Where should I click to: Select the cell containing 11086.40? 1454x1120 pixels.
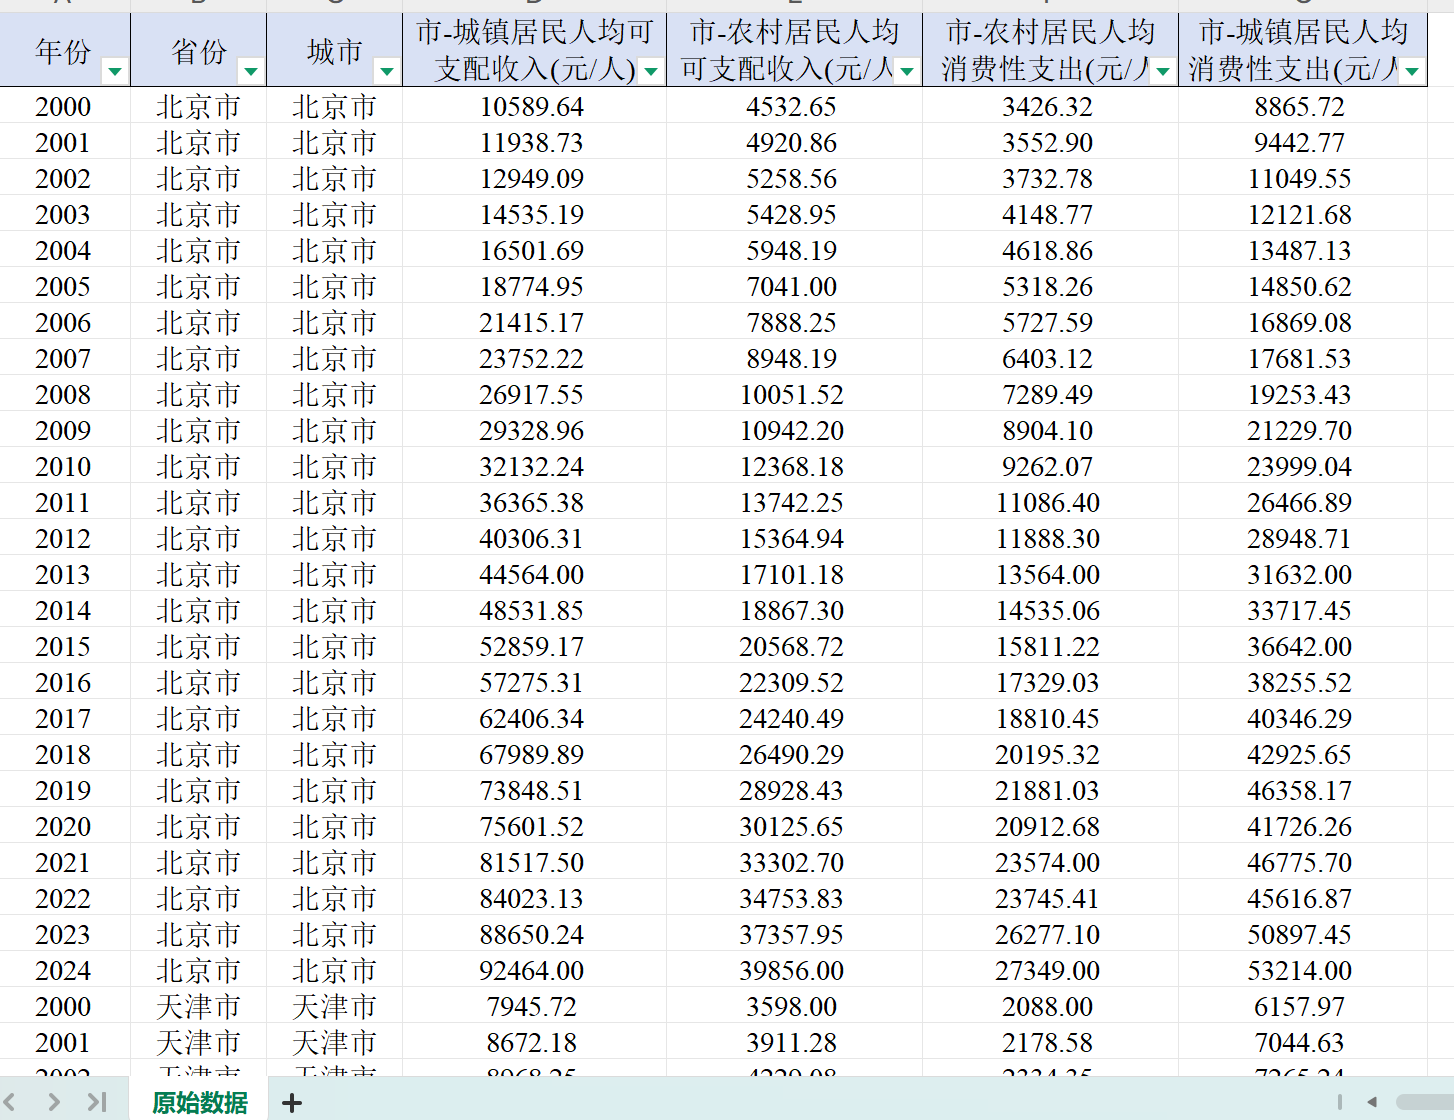click(1051, 503)
